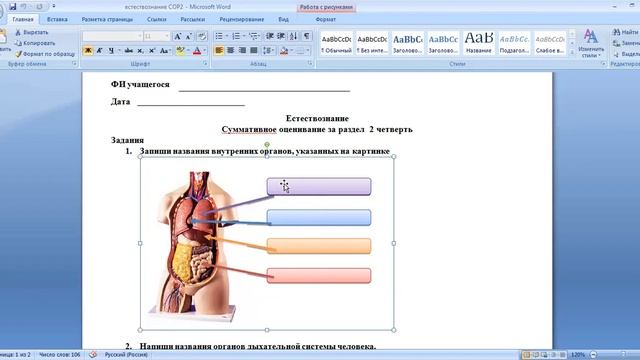Click the Clear Formatting icon

coord(202,36)
